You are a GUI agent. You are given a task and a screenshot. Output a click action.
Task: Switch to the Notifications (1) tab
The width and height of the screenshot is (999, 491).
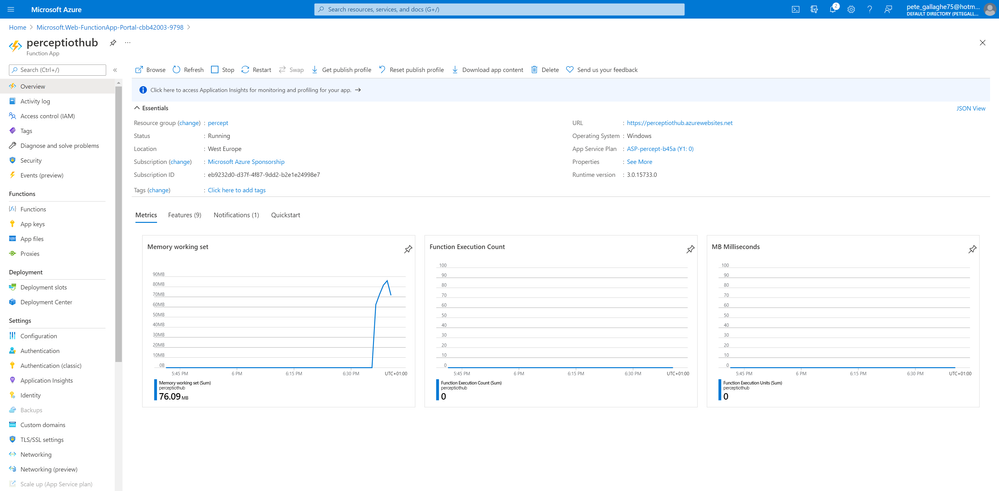(236, 215)
